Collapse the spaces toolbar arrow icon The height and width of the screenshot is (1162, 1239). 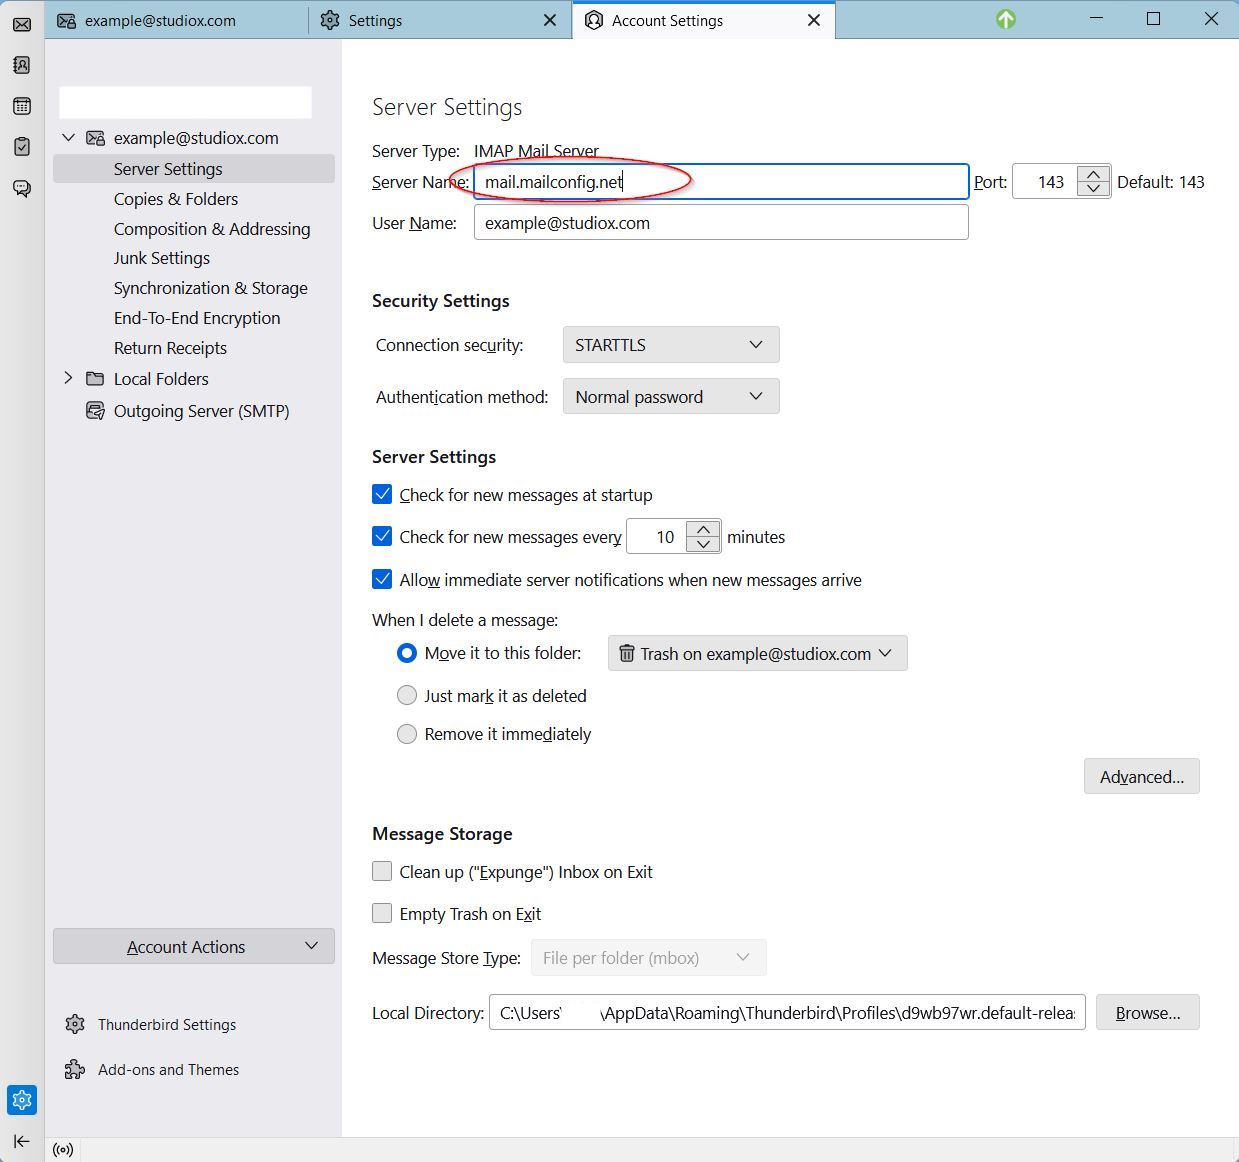click(x=22, y=1141)
